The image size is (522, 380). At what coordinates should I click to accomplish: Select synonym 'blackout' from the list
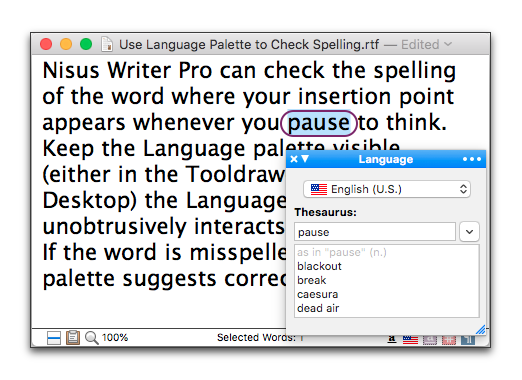click(x=319, y=266)
